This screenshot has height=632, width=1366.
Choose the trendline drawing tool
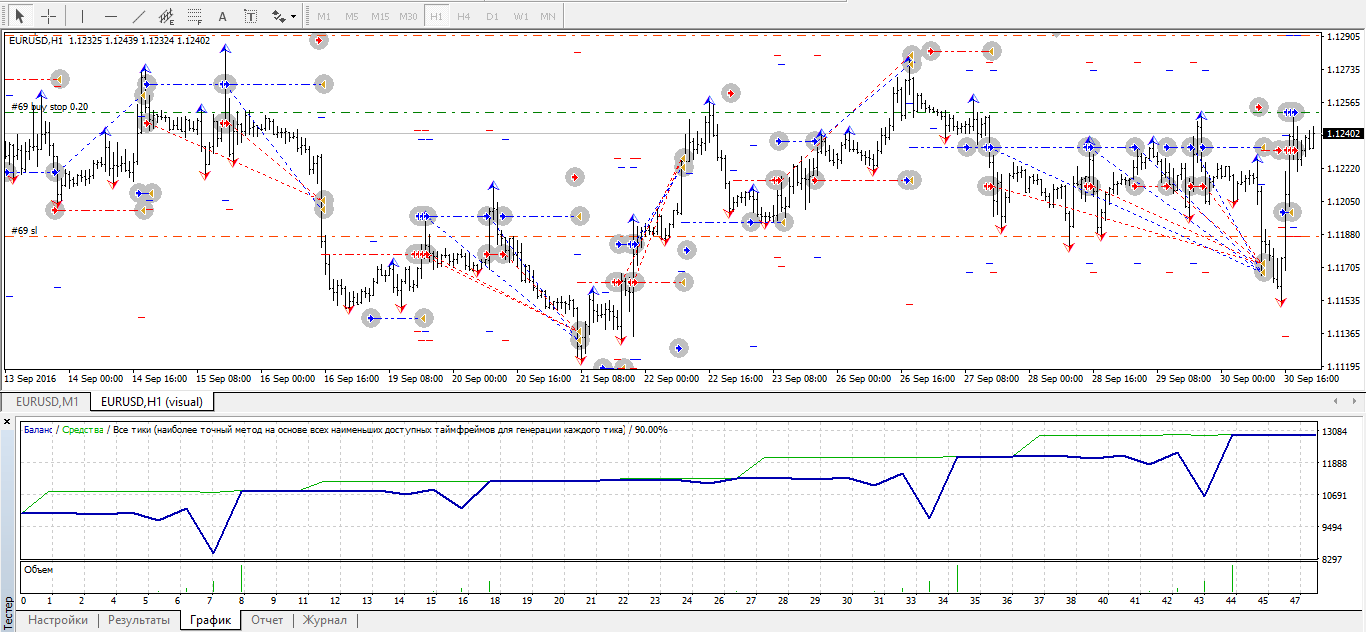click(x=138, y=16)
